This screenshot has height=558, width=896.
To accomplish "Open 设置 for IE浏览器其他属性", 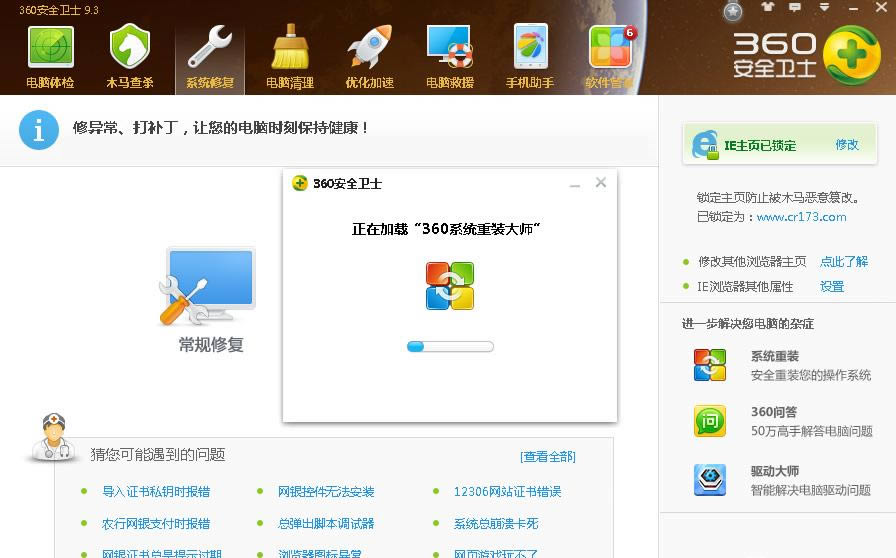I will click(832, 287).
